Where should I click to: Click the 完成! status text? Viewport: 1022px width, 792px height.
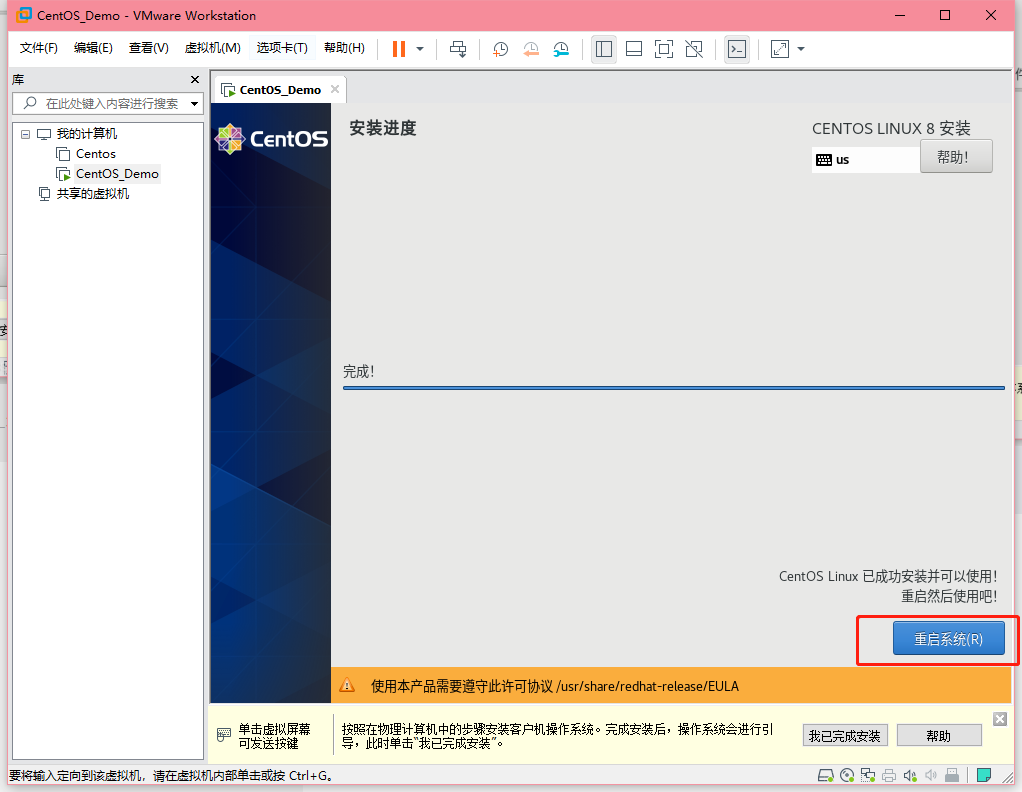358,372
